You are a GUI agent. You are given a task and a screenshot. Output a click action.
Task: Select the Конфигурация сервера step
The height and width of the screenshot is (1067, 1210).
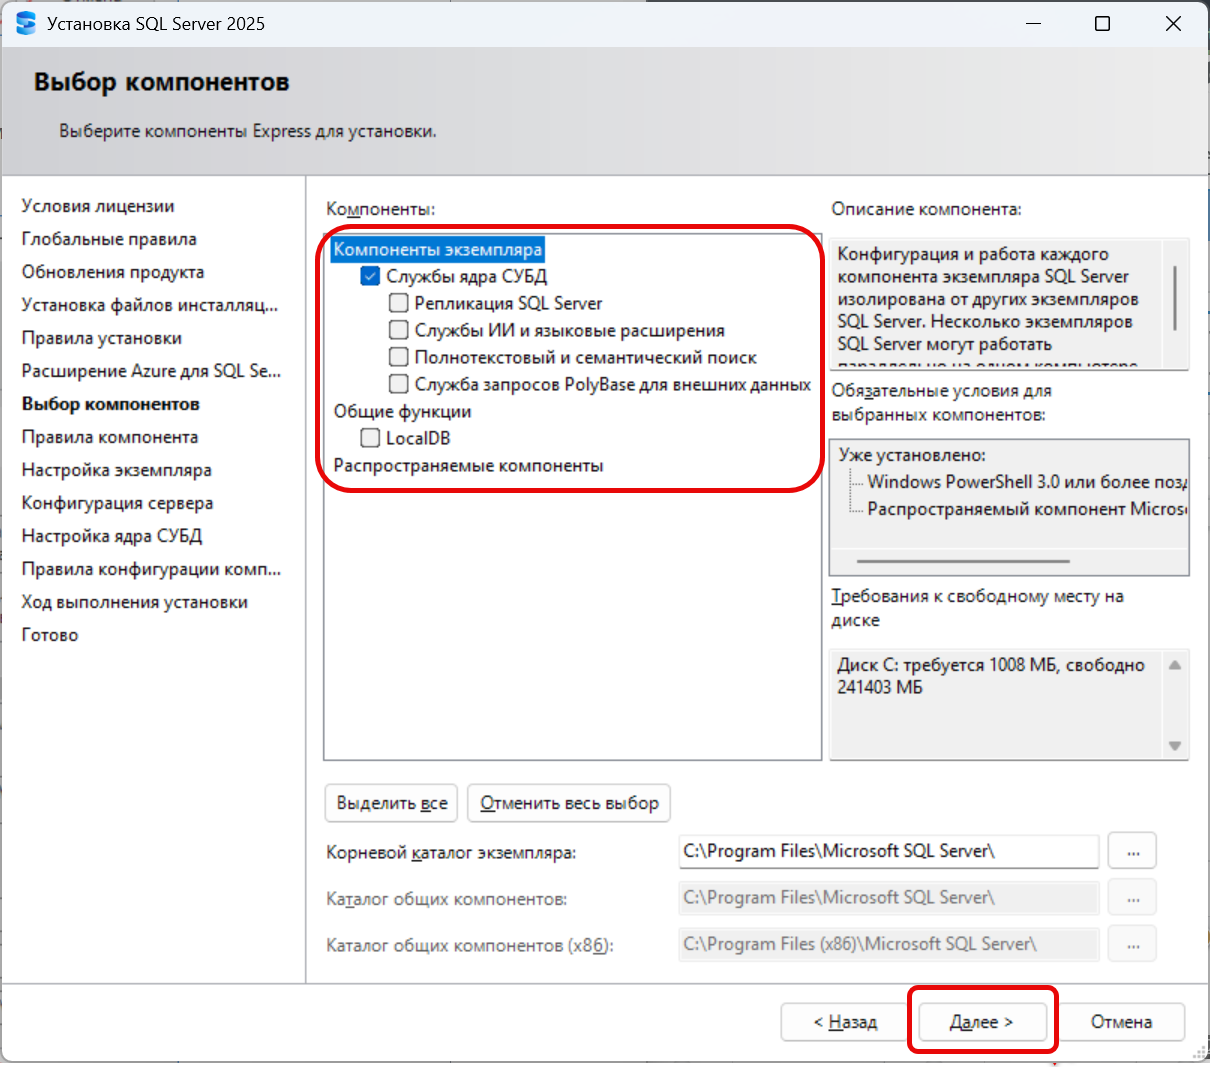(x=118, y=503)
